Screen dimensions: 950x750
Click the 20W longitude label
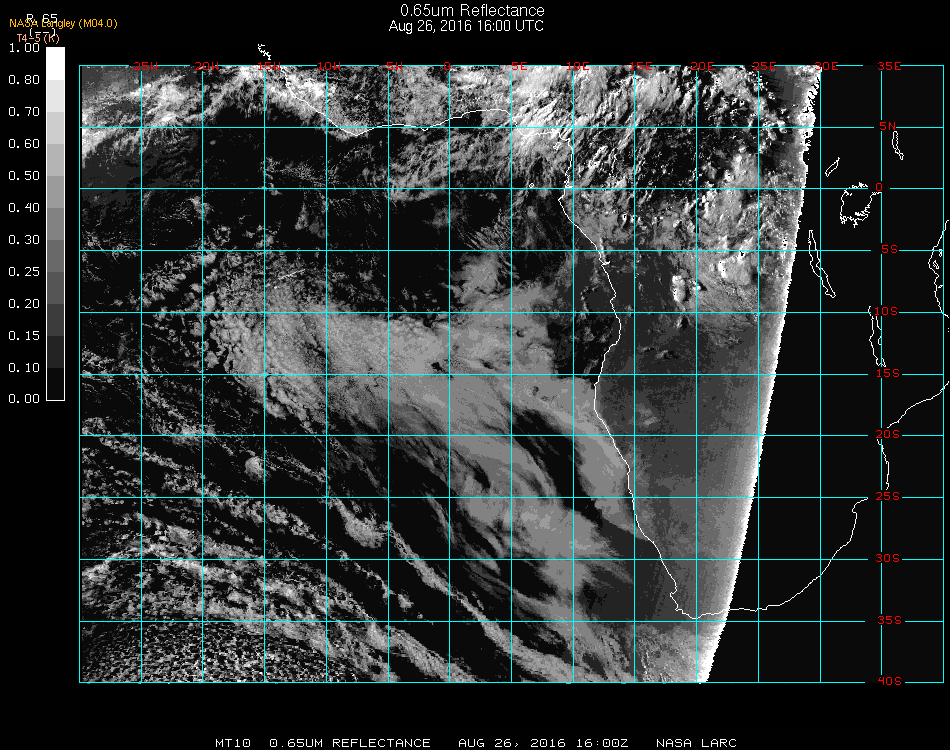pos(207,66)
